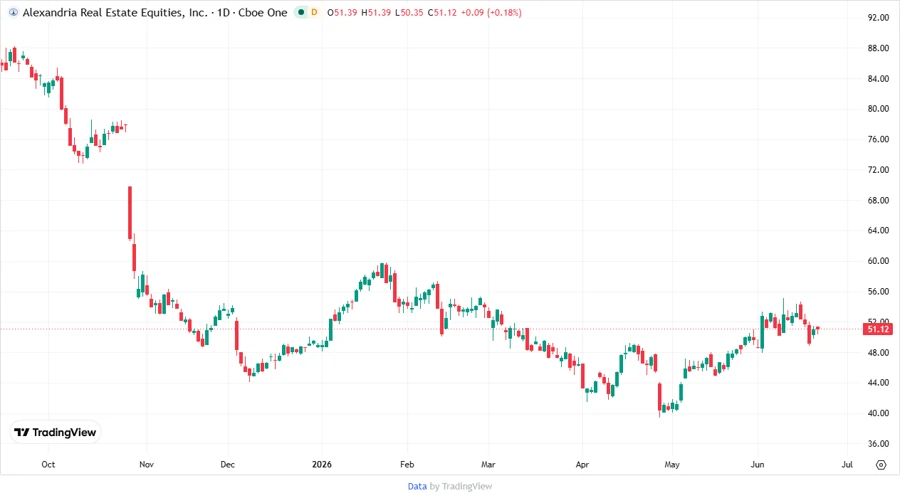The image size is (900, 498).
Task: Click the Oct label on time axis
Action: [x=48, y=464]
